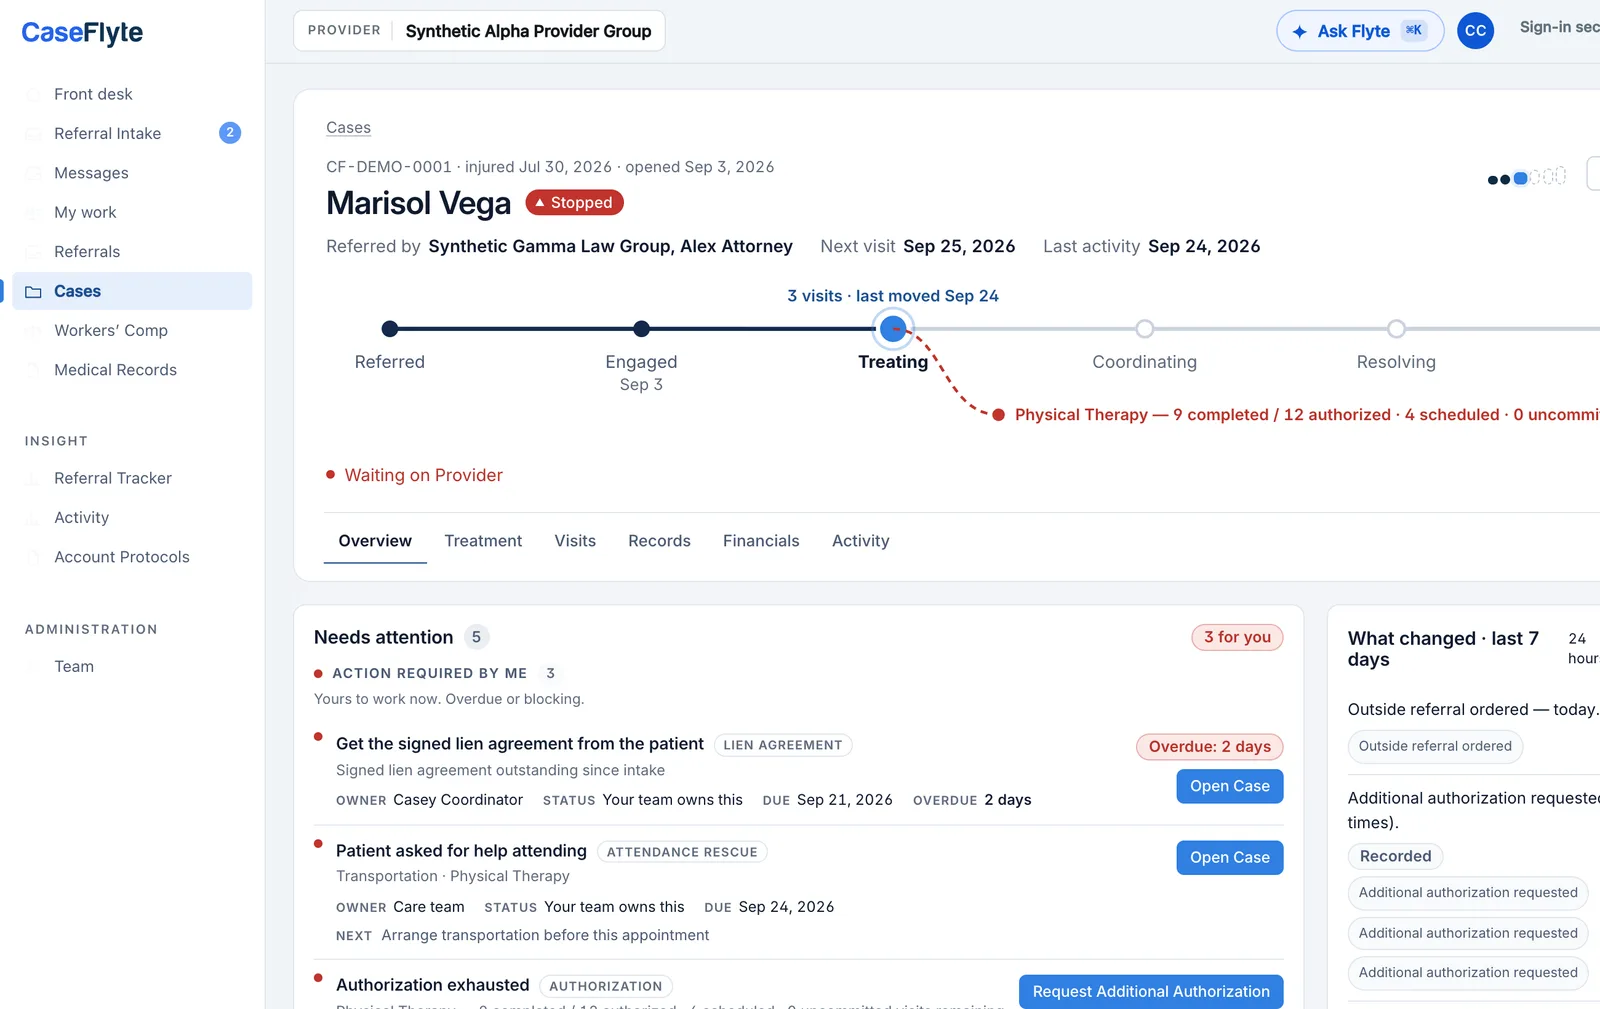Image resolution: width=1600 pixels, height=1009 pixels.
Task: Click the Physical Therapy authorization summary text
Action: 1307,415
